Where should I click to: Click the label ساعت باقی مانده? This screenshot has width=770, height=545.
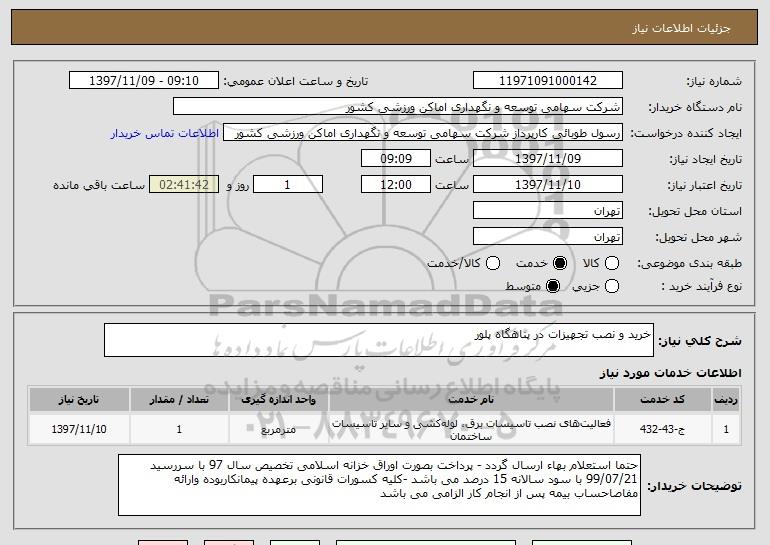[99, 185]
